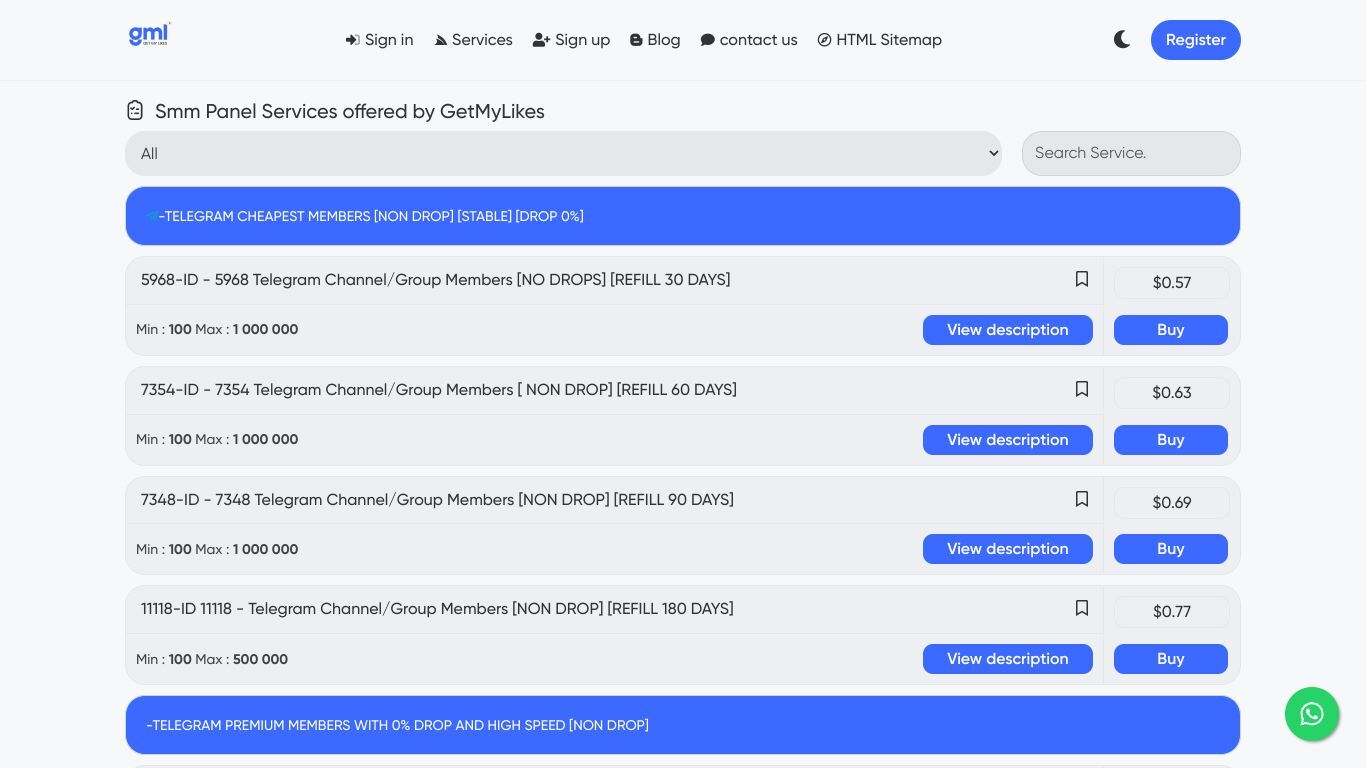Screen dimensions: 1366x768
Task: Bookmark service 7348 Telegram Members
Action: coord(1081,499)
